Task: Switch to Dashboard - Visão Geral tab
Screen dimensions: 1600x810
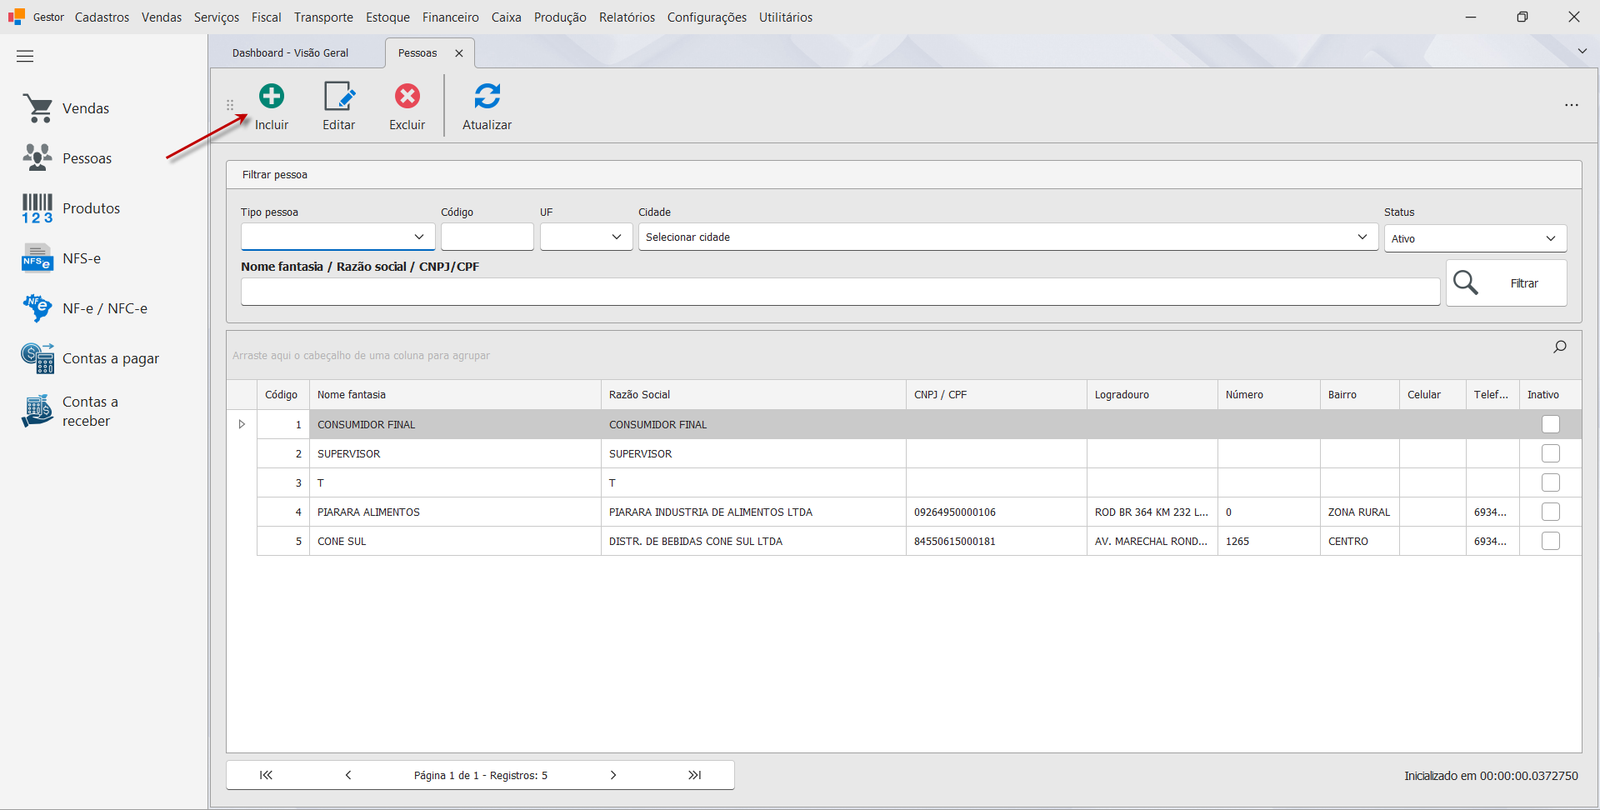Action: click(x=290, y=53)
